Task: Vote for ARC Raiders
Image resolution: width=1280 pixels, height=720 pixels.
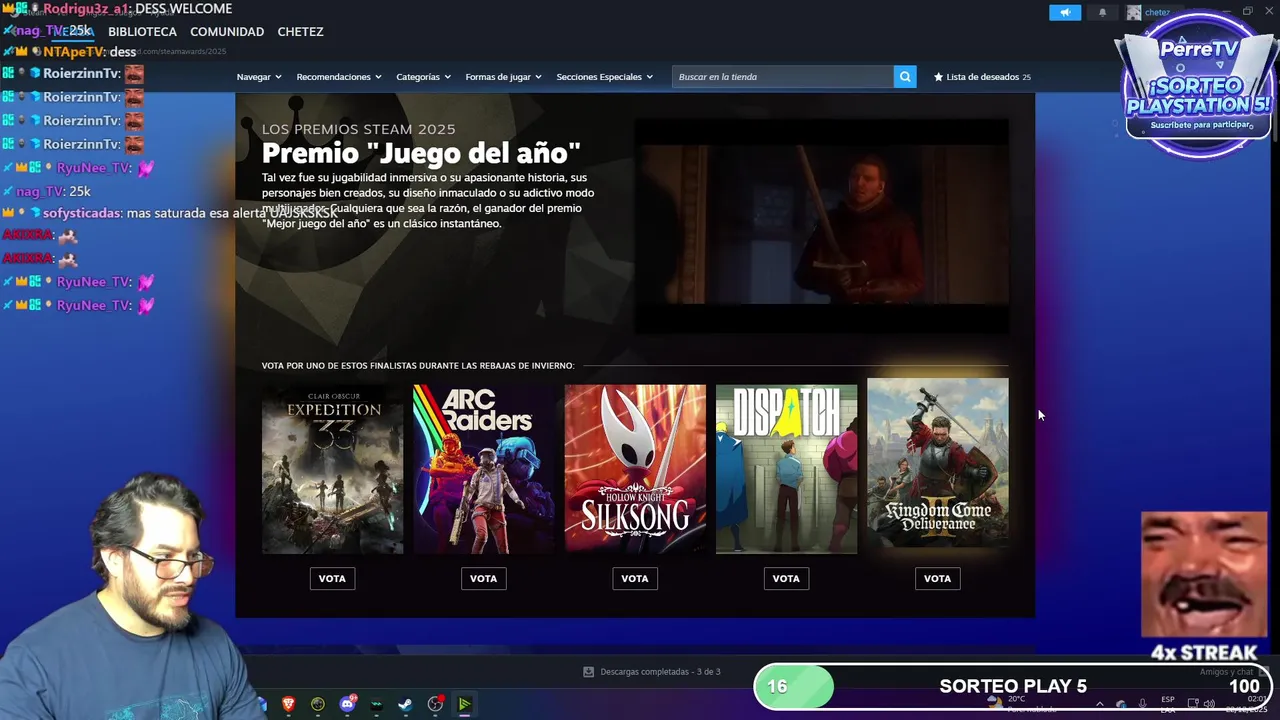Action: pyautogui.click(x=483, y=578)
